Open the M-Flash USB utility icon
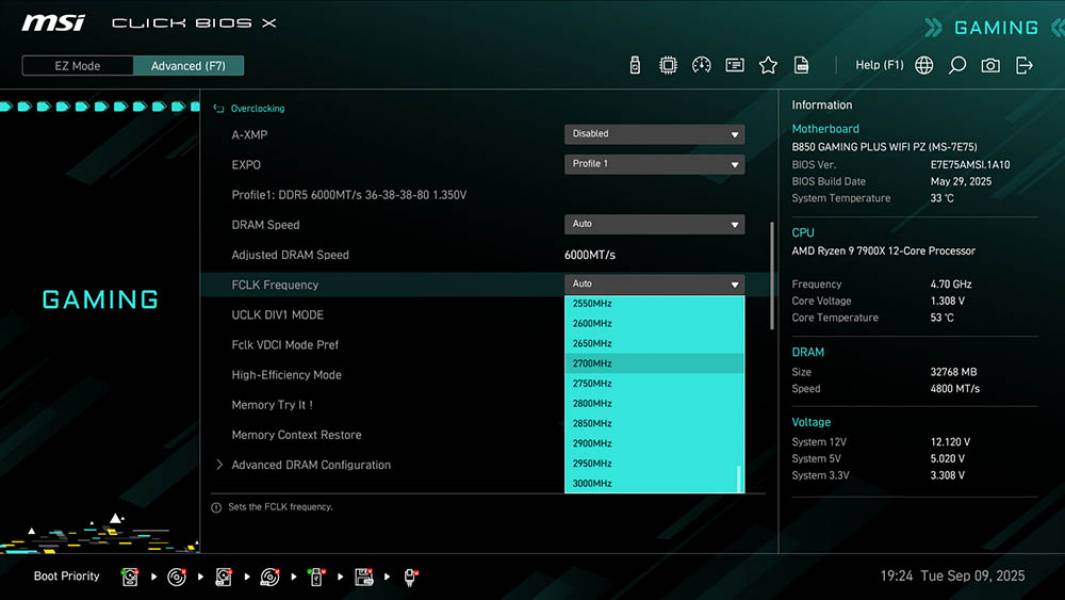The width and height of the screenshot is (1065, 600). [634, 64]
